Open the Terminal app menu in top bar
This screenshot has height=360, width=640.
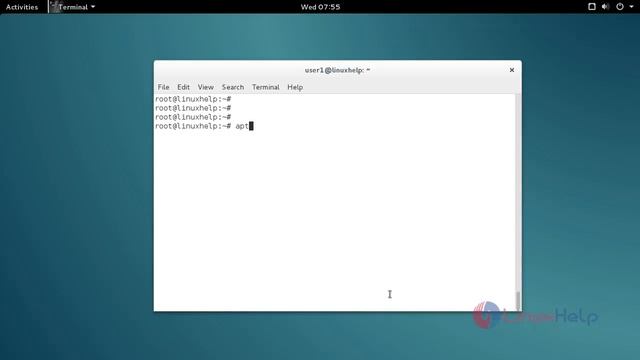(x=73, y=7)
